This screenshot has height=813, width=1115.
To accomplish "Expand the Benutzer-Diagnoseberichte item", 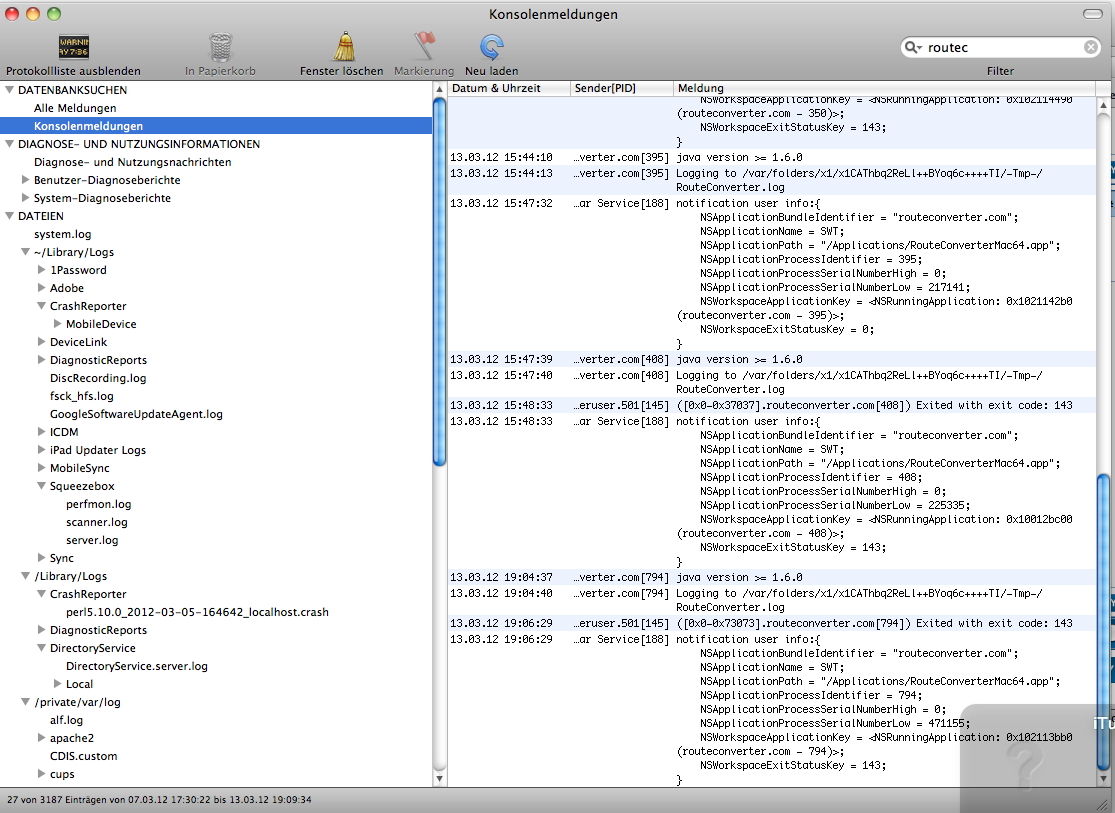I will click(26, 180).
